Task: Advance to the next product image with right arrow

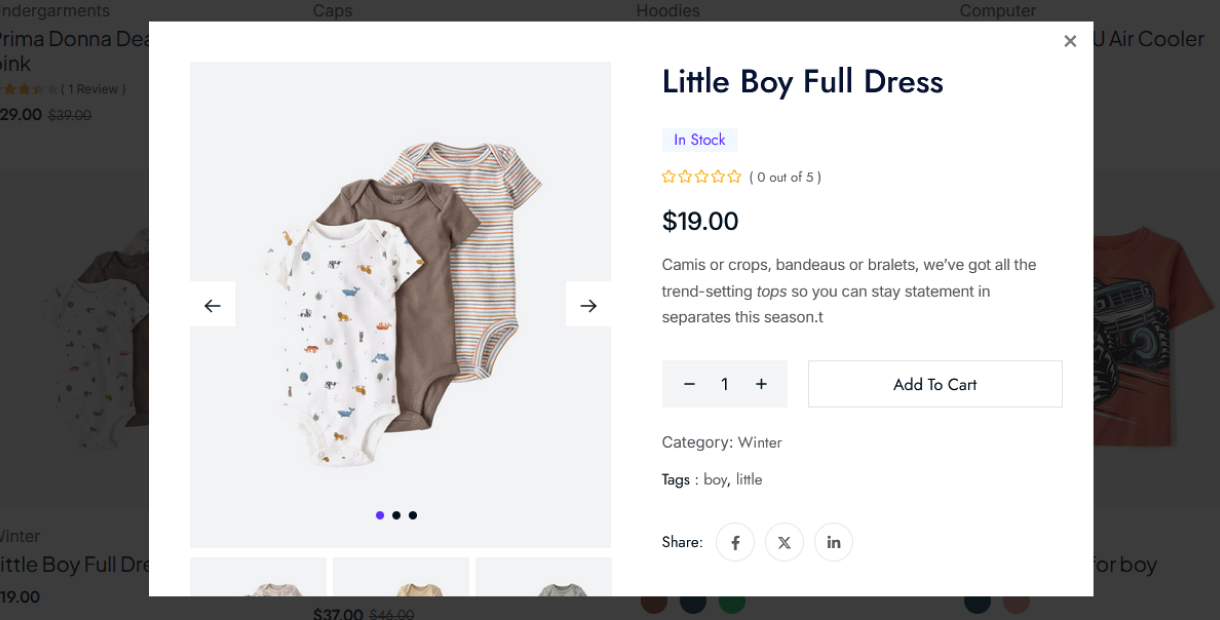Action: click(x=588, y=305)
